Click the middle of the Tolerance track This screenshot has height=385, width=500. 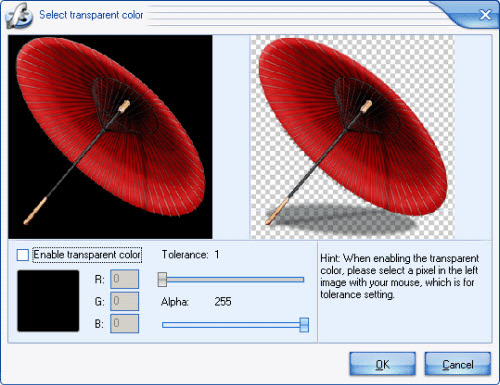231,279
